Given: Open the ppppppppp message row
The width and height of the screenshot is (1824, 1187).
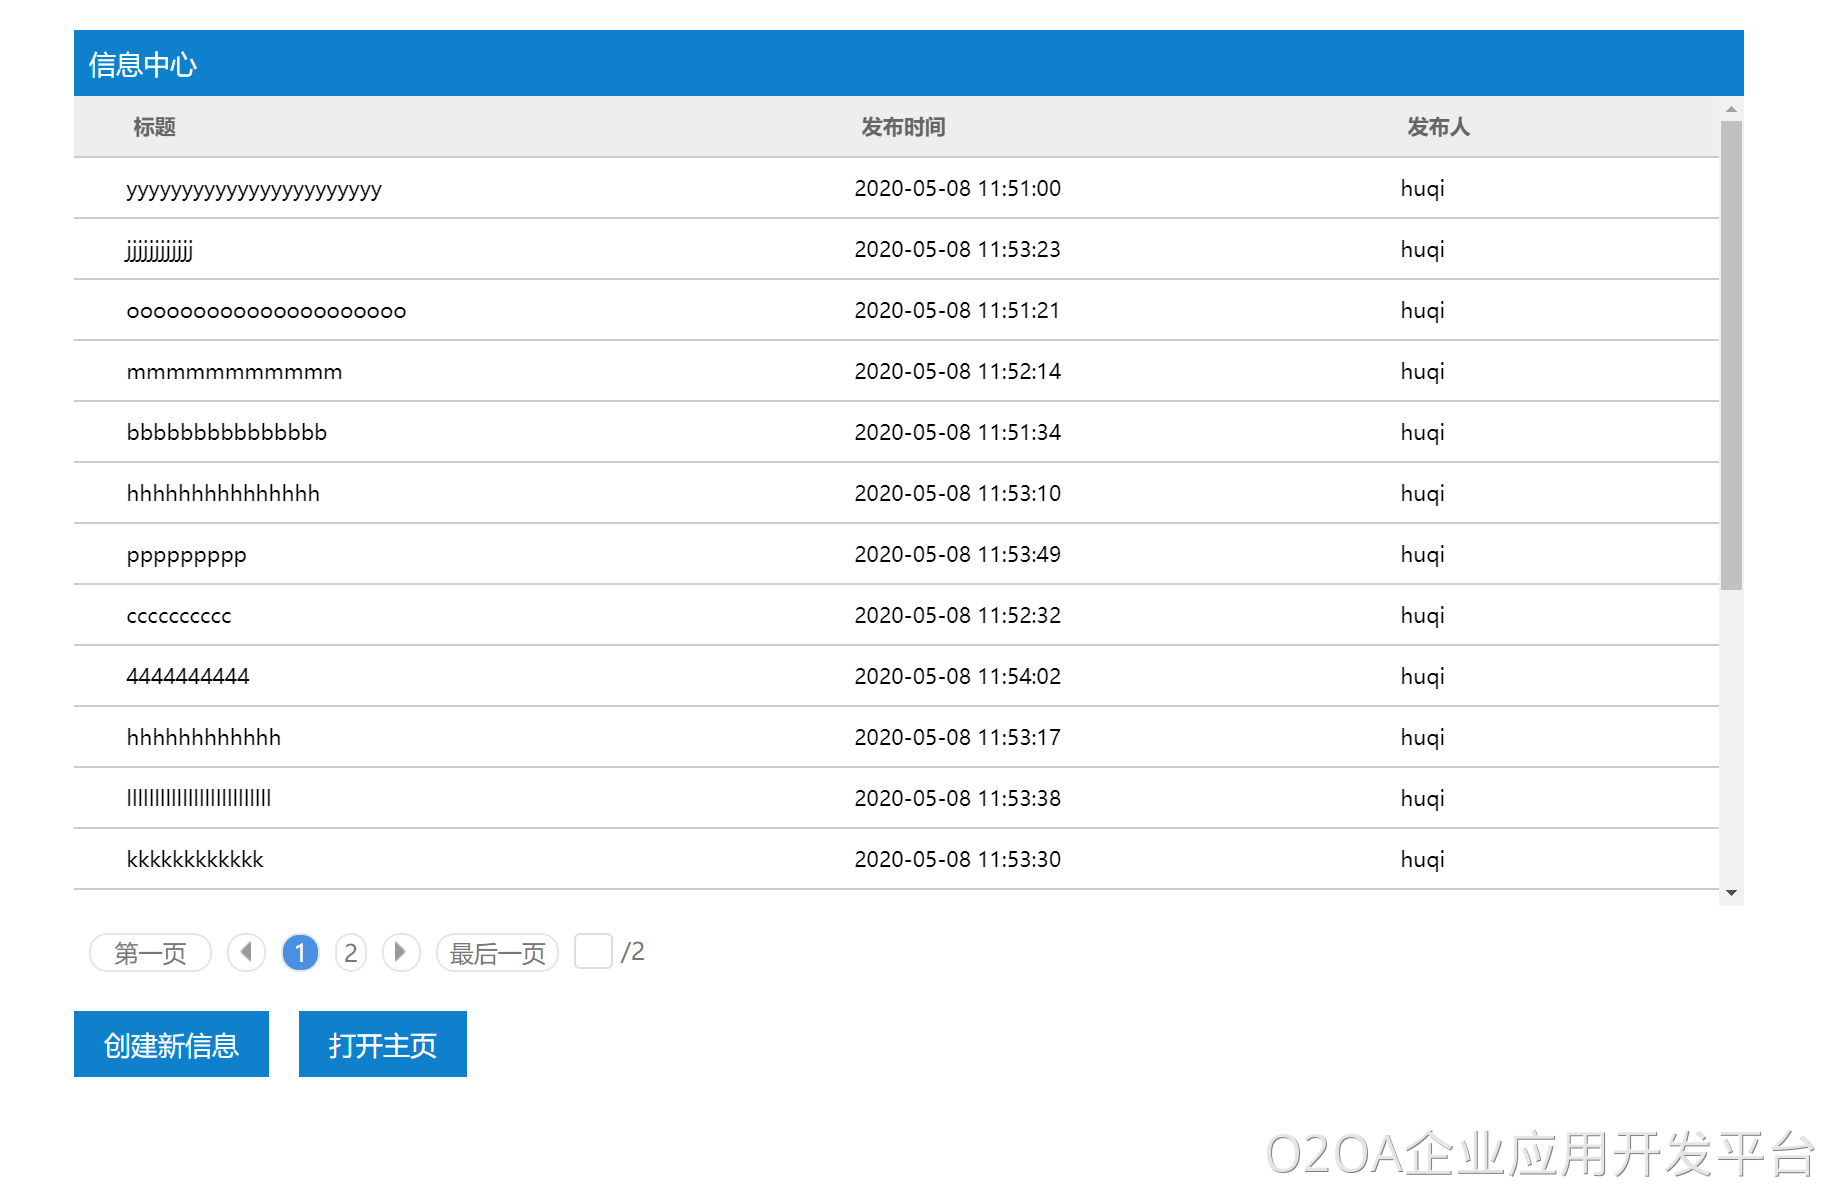Looking at the screenshot, I should (186, 555).
